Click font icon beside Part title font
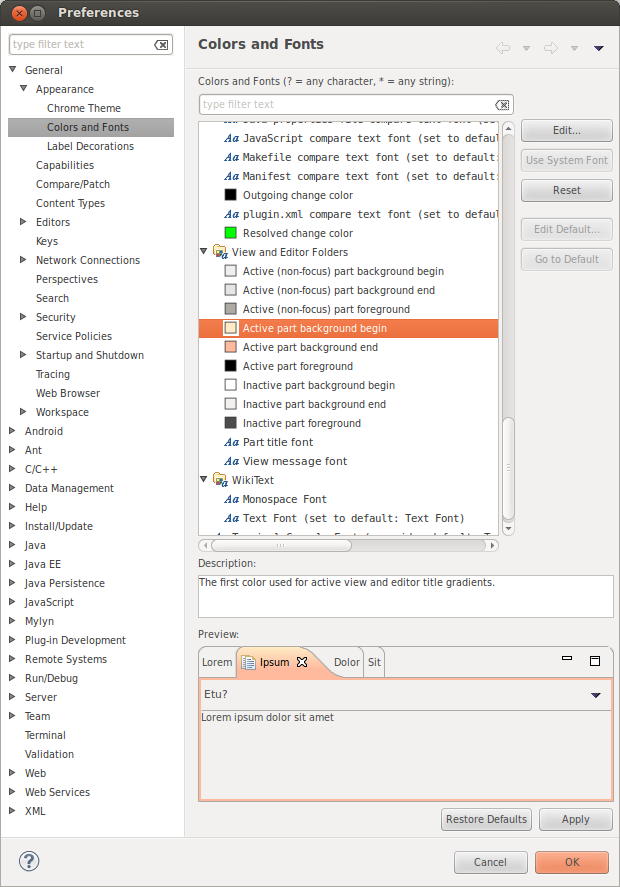The image size is (620, 887). pos(231,442)
